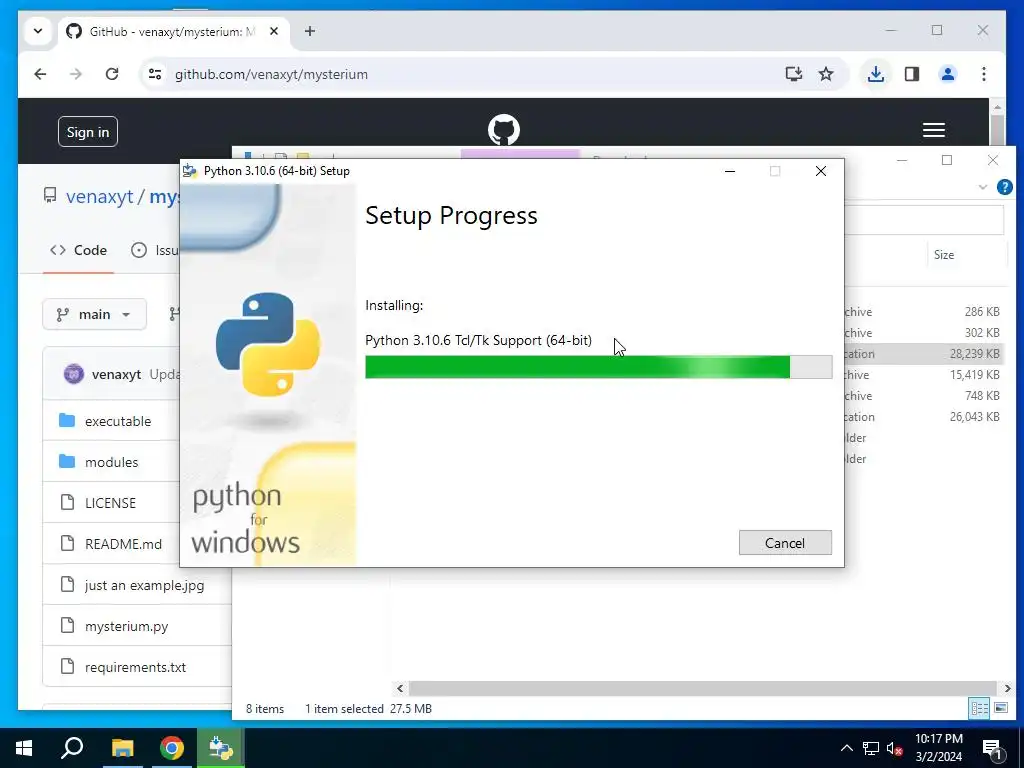Click venaxyt commit author name
Viewport: 1024px width, 768px height.
click(x=116, y=374)
